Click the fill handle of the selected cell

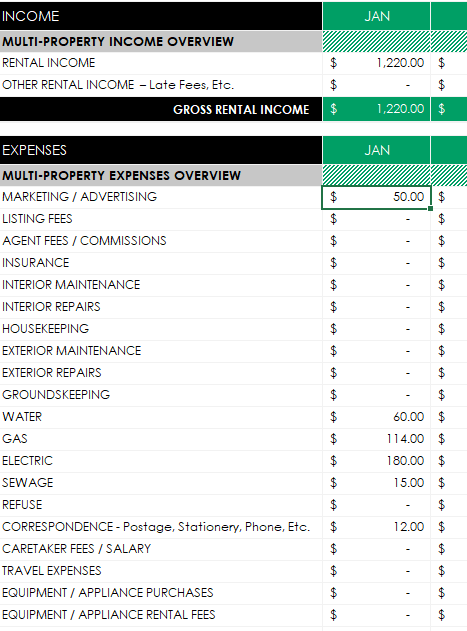(x=430, y=208)
